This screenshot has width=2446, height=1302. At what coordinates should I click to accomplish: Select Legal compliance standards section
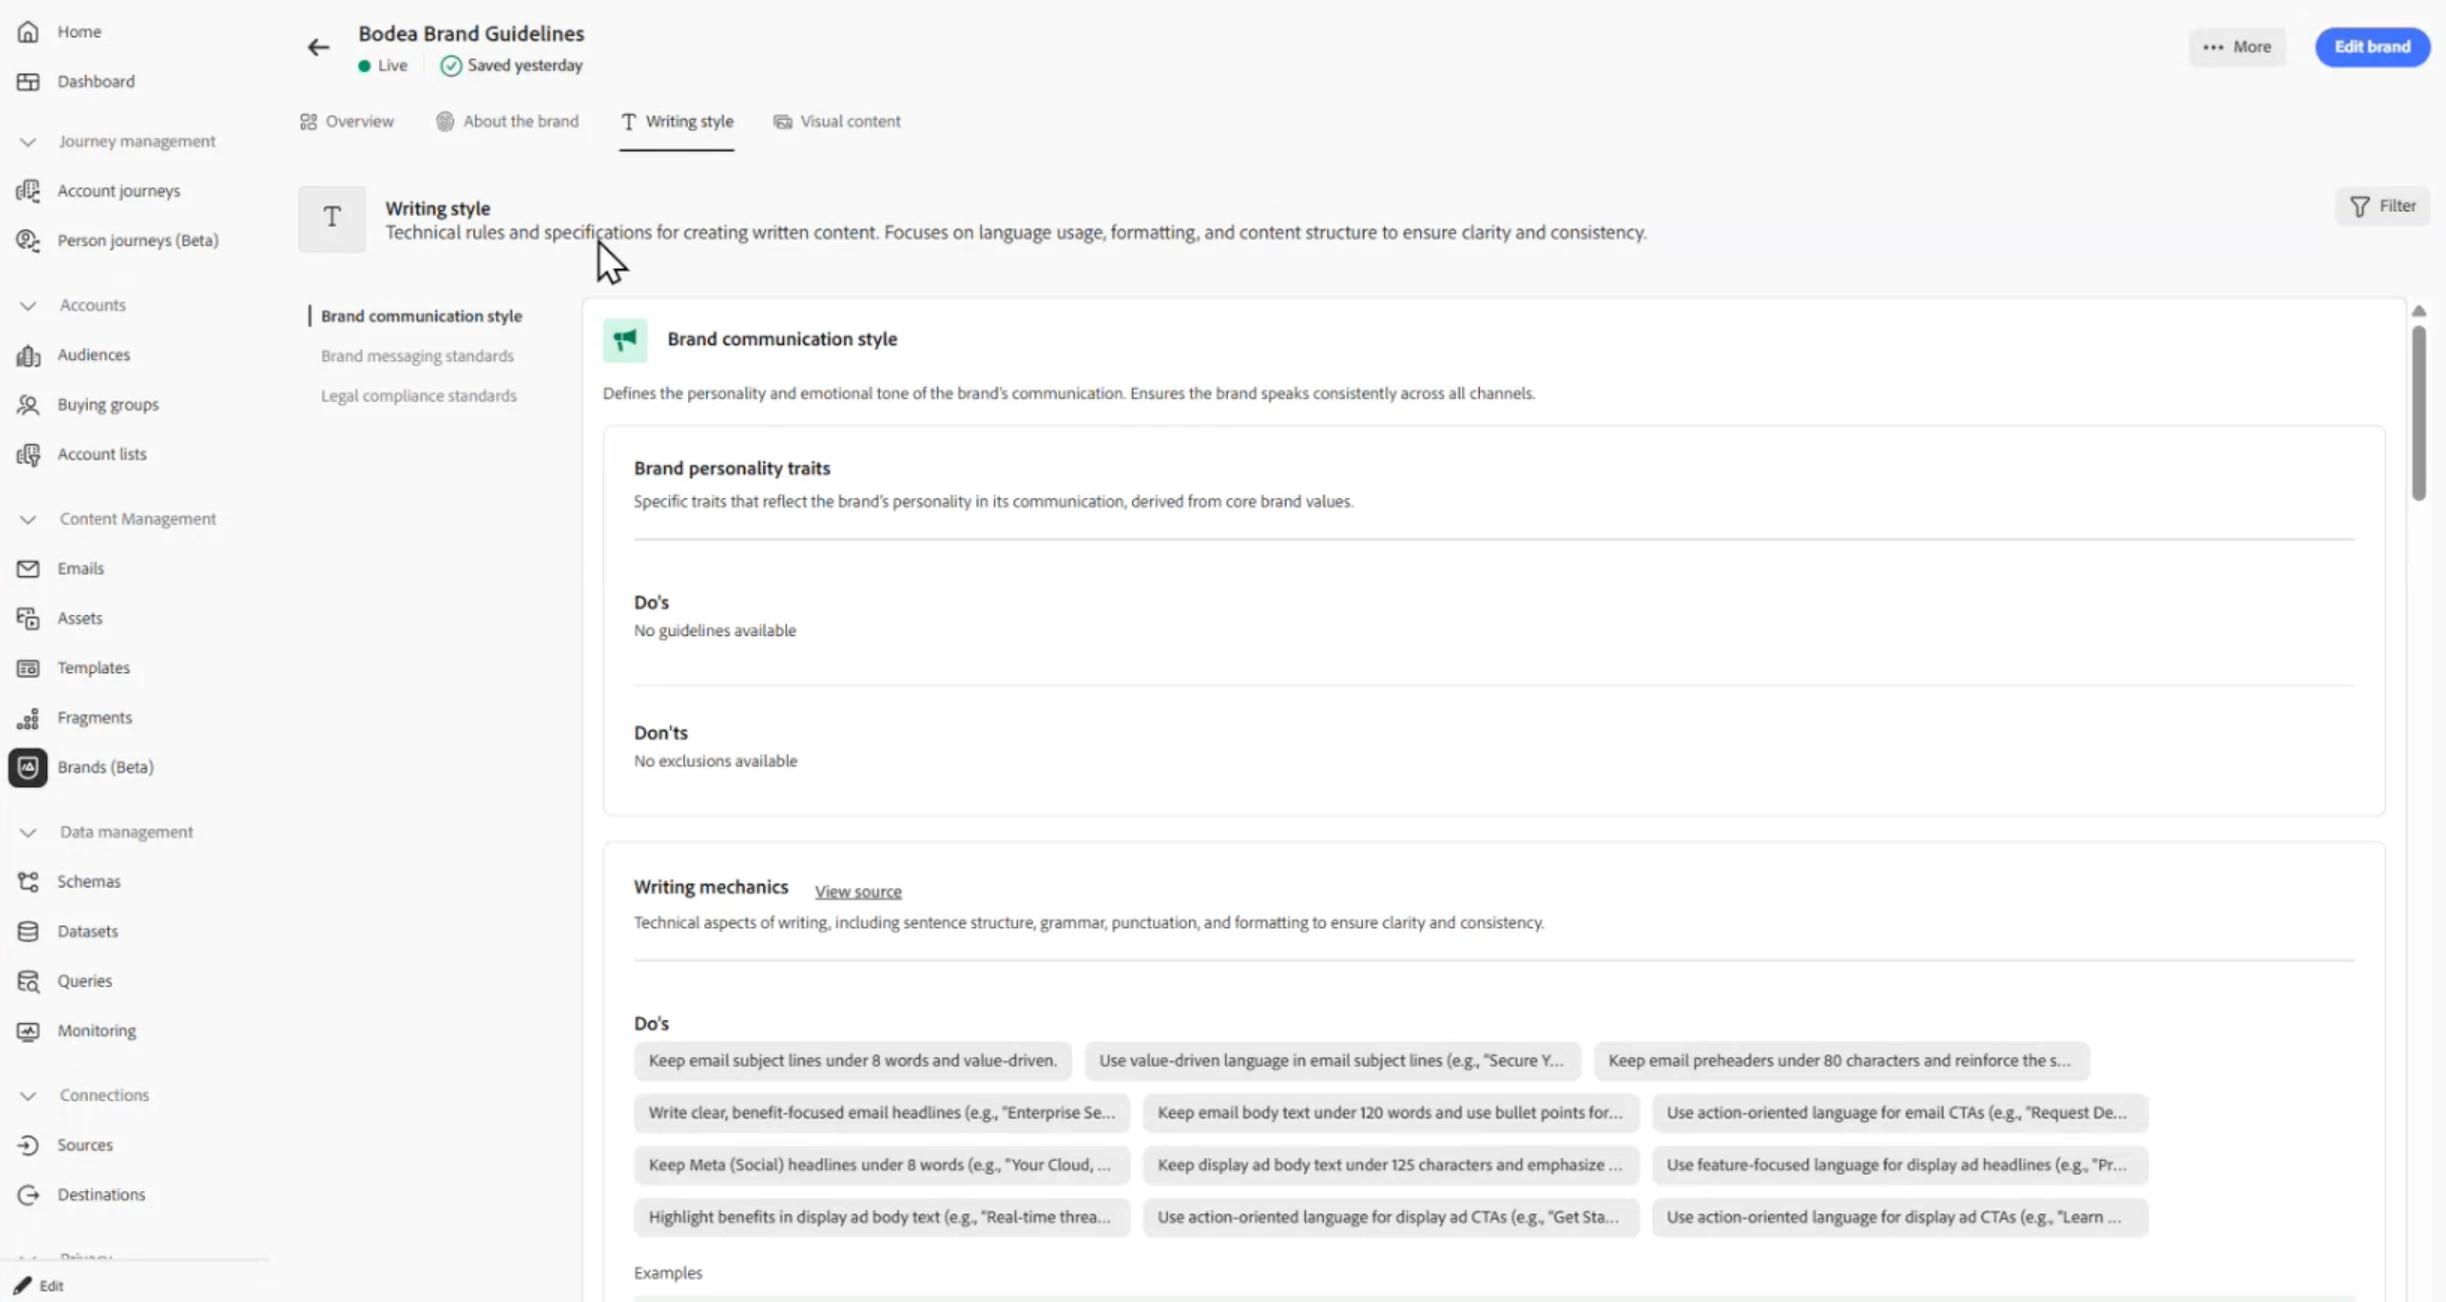pos(418,396)
